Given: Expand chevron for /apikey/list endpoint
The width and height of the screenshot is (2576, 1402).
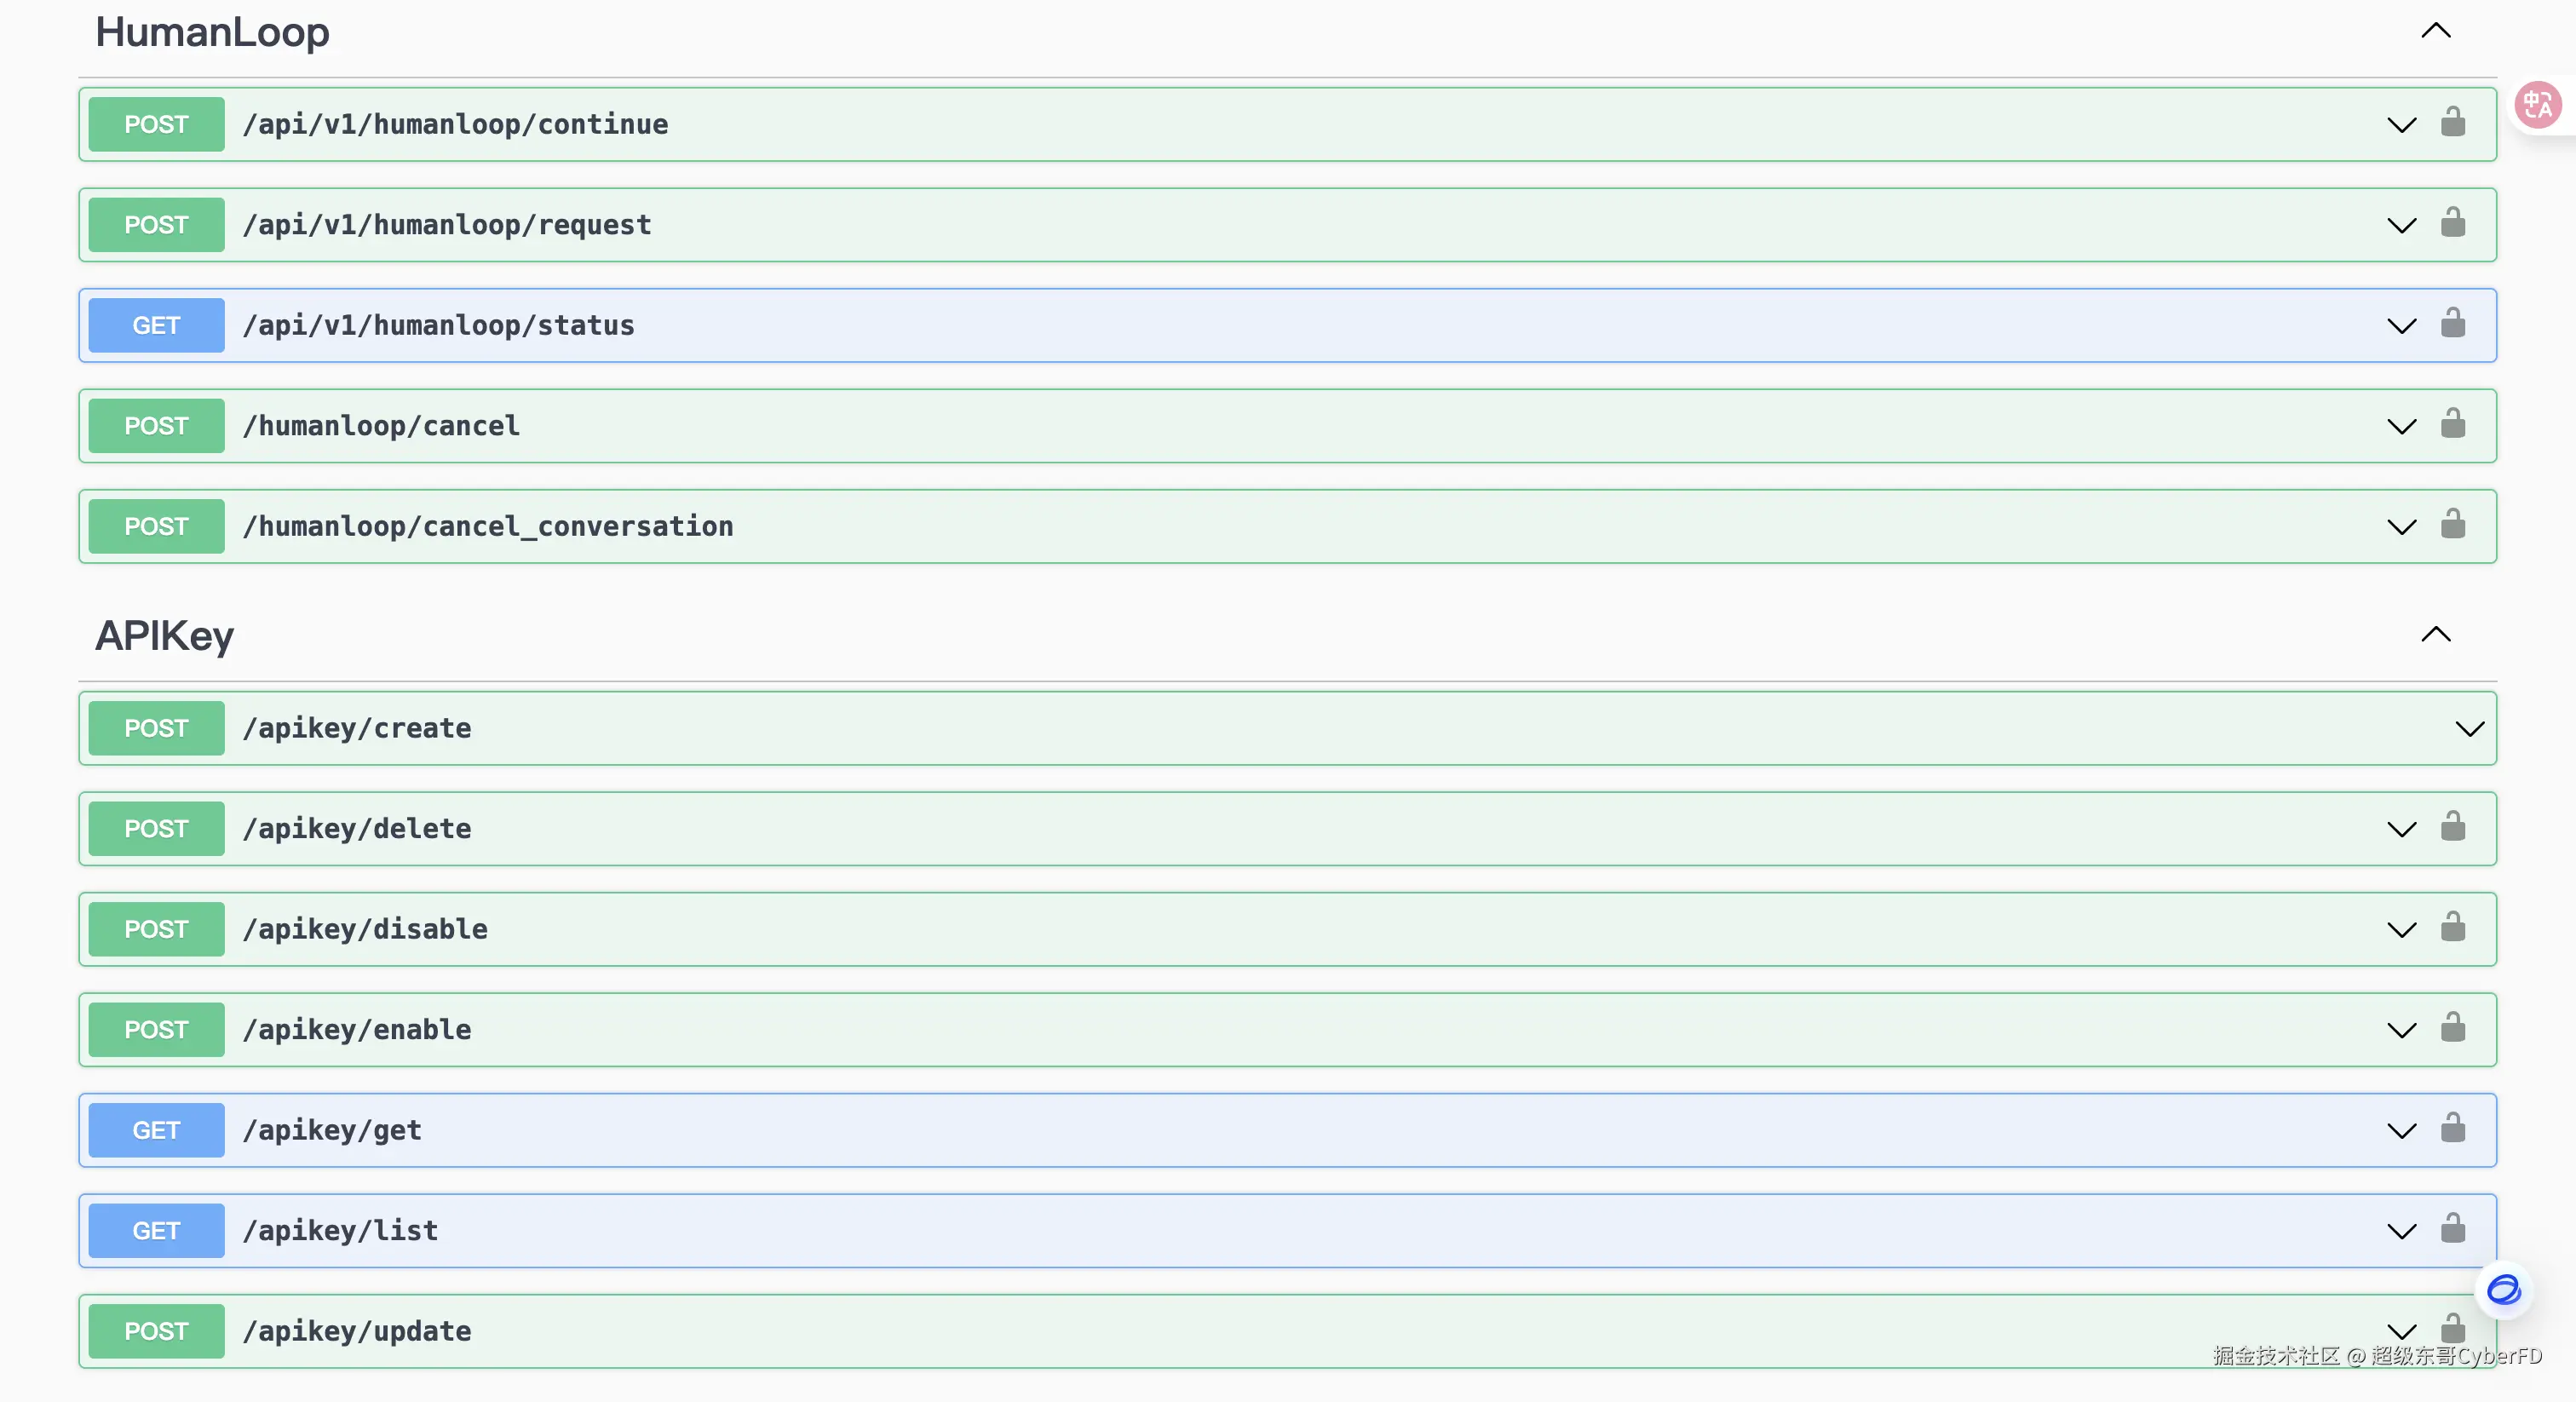Looking at the screenshot, I should pos(2401,1231).
